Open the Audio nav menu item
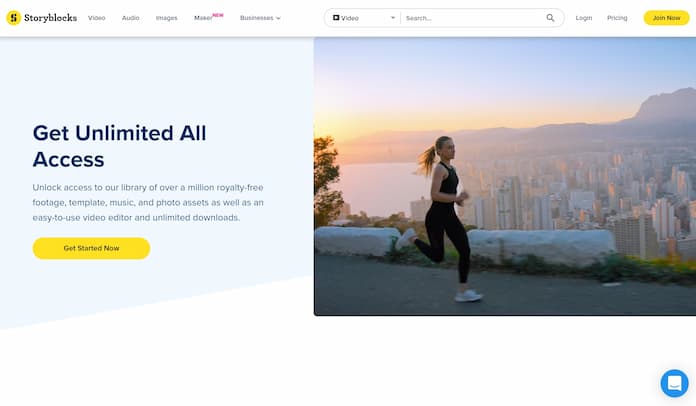Viewport: 696px width, 406px height. (130, 18)
